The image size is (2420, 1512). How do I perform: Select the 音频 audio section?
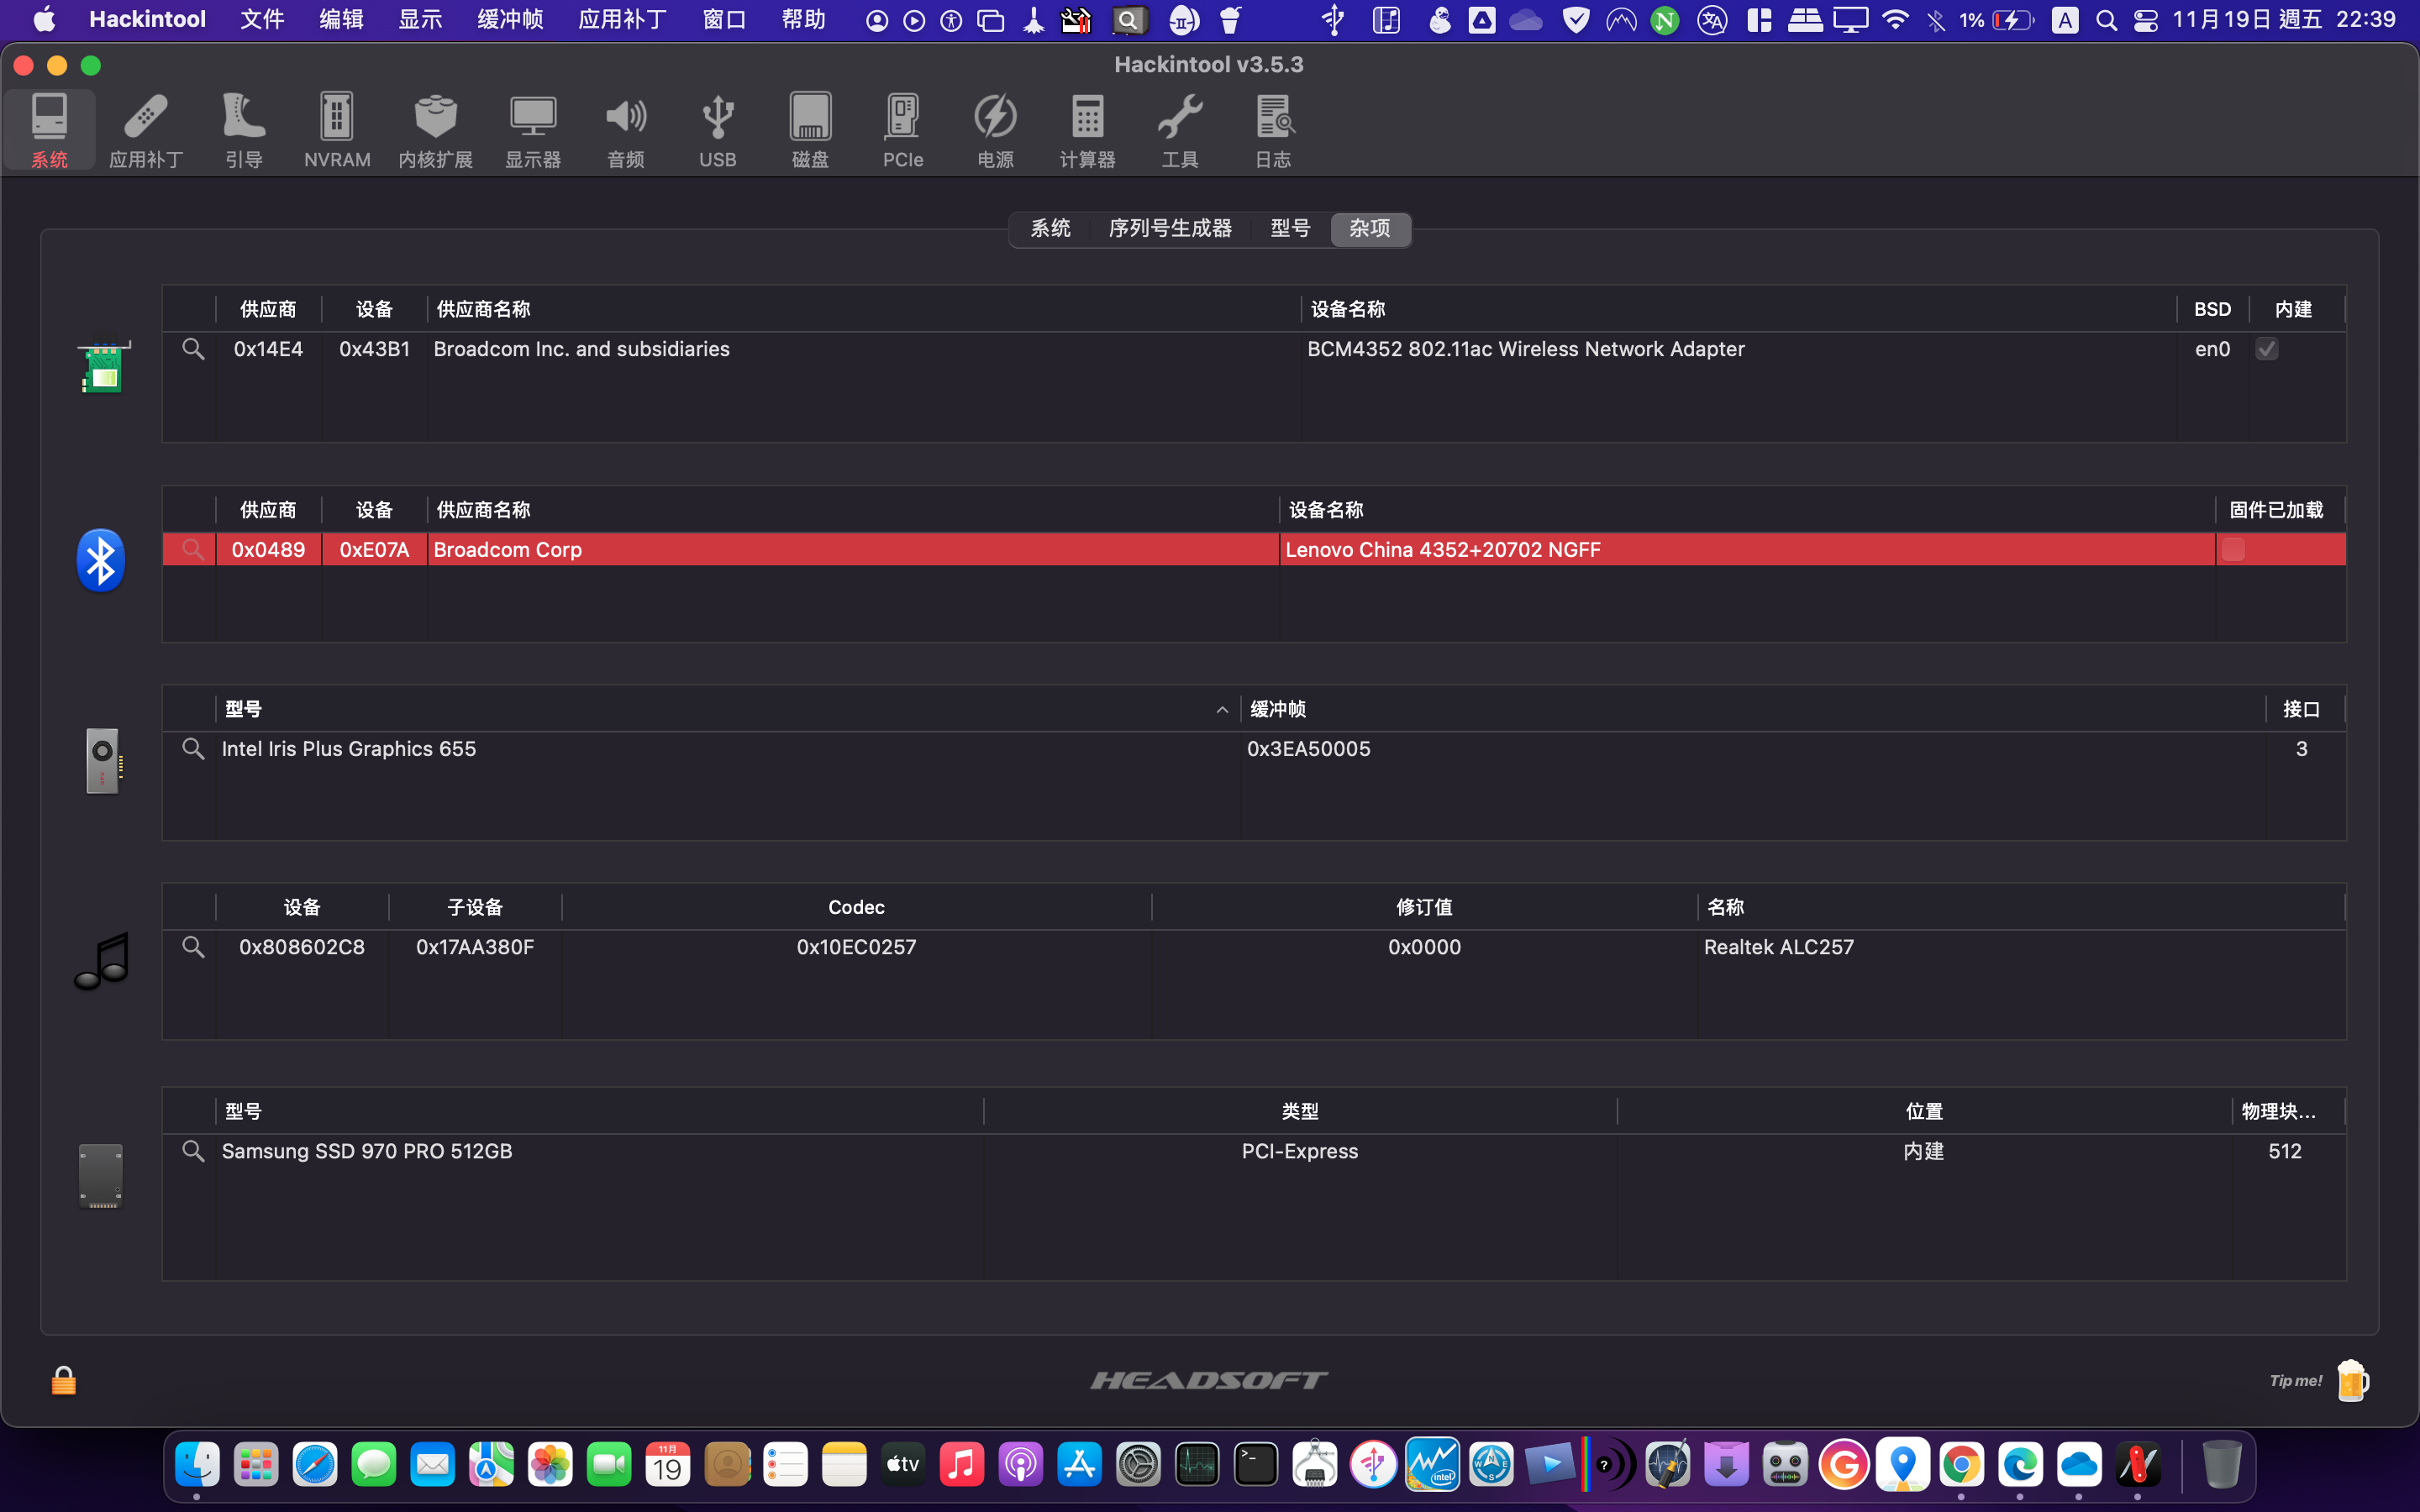coord(626,128)
